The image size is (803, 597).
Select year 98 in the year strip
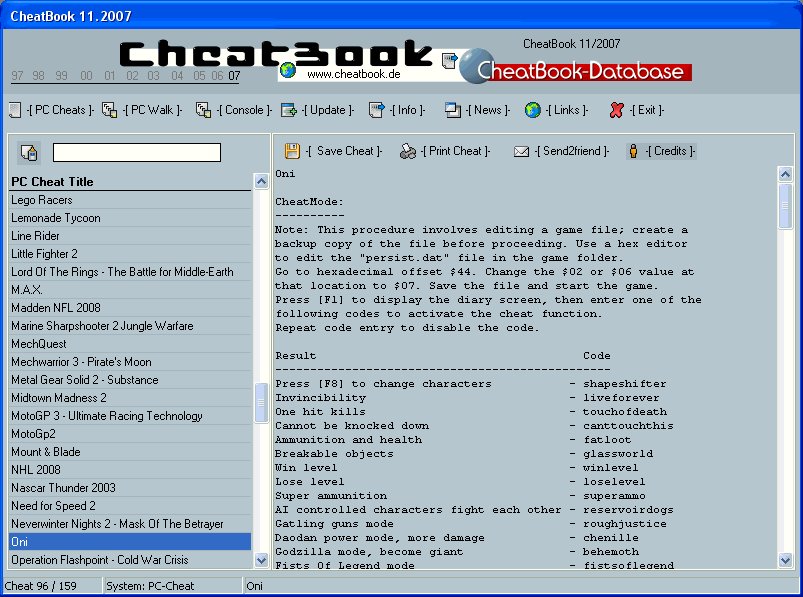click(x=38, y=76)
